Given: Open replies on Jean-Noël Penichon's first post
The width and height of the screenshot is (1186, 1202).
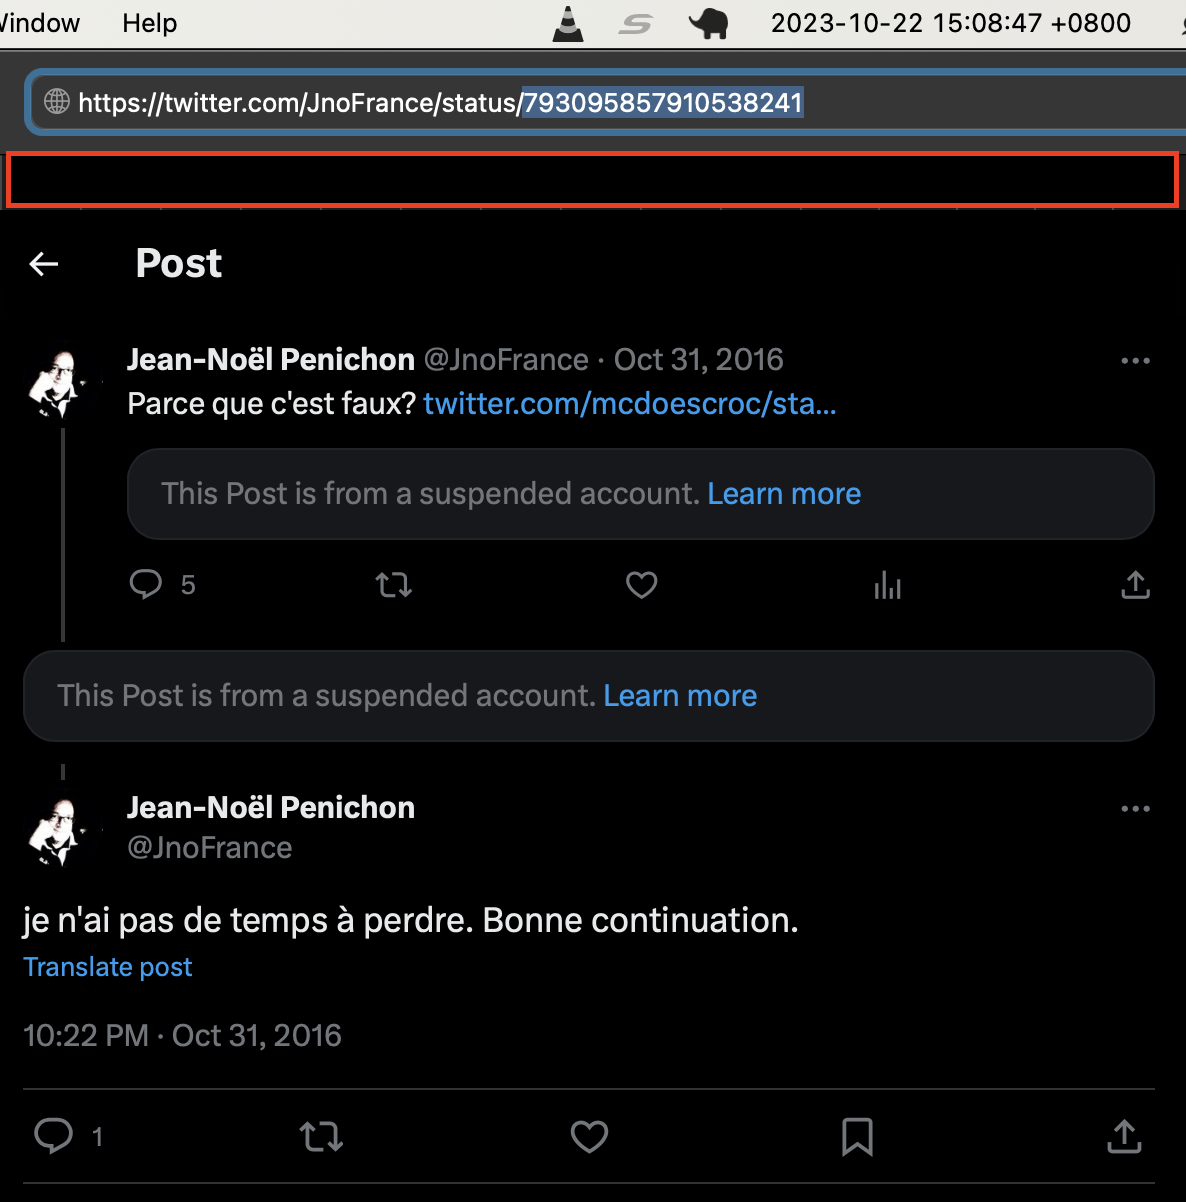Looking at the screenshot, I should coord(146,585).
